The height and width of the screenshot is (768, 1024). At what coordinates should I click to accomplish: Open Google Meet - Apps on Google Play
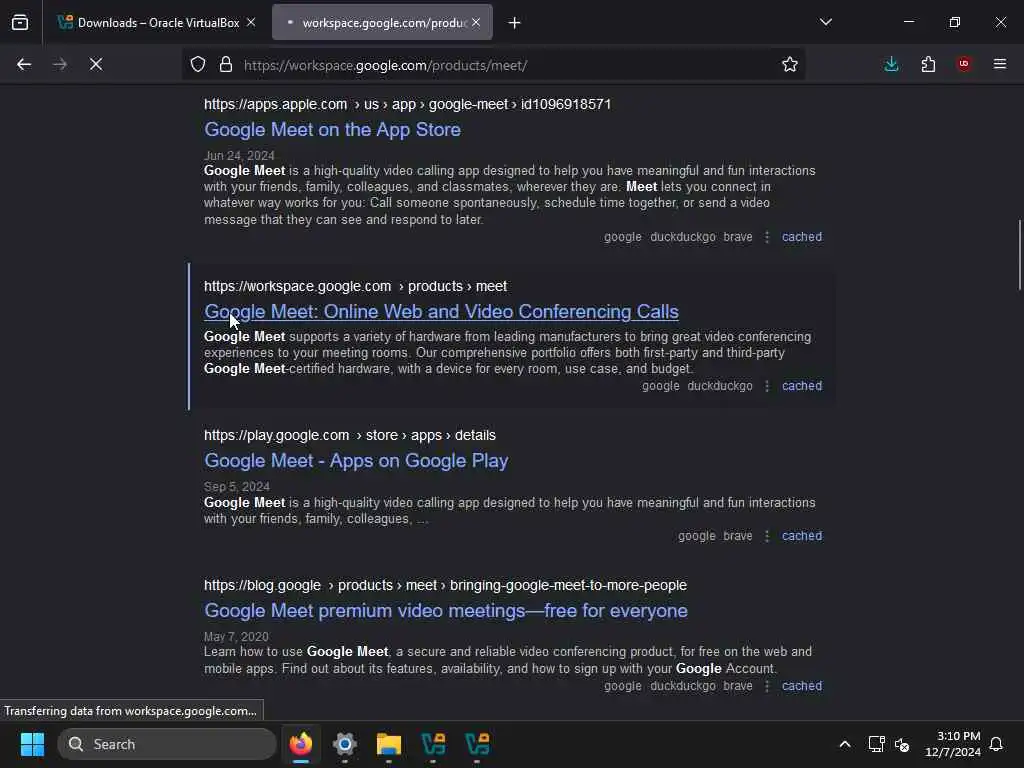[x=356, y=460]
